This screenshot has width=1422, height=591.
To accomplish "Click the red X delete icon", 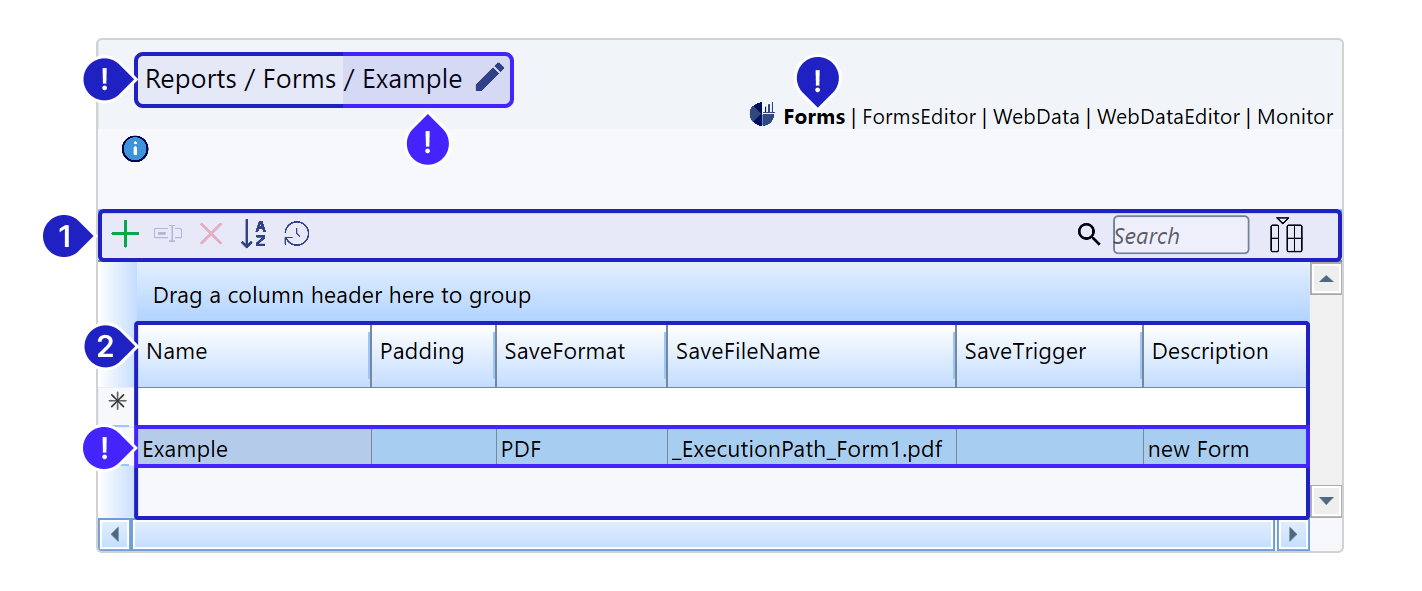I will coord(211,235).
